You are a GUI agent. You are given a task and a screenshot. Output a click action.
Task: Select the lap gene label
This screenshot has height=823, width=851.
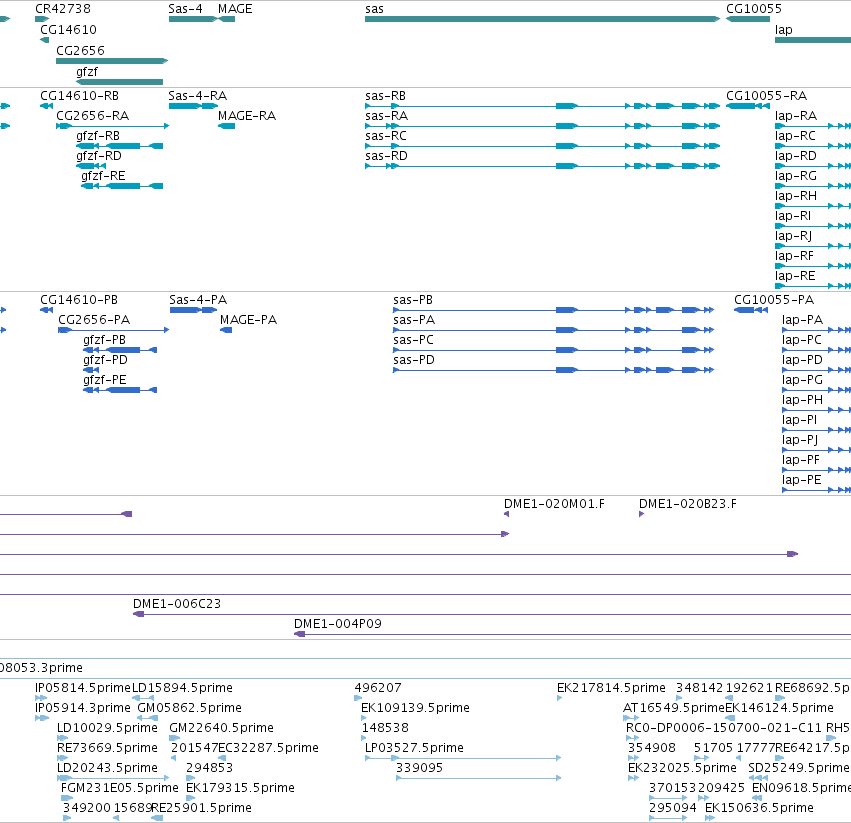click(x=783, y=30)
